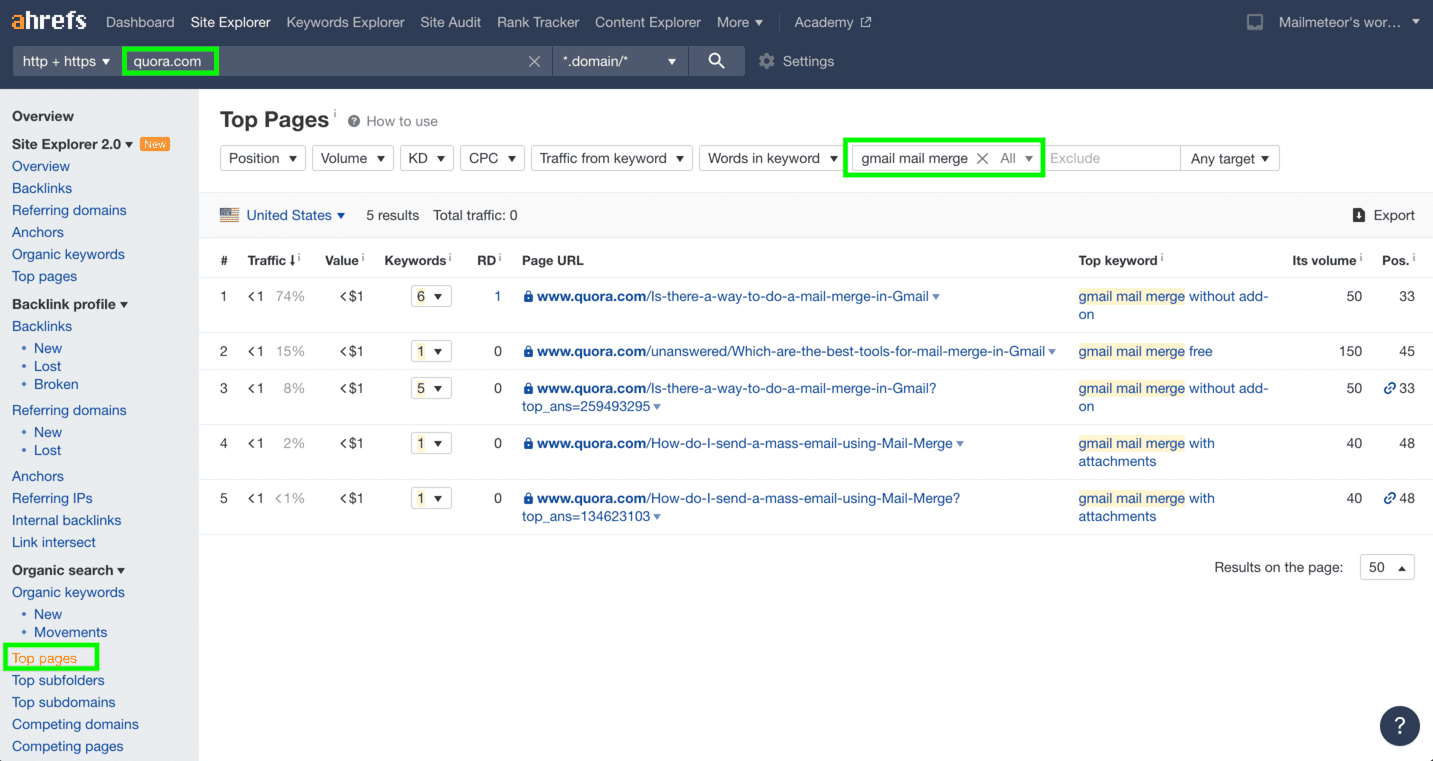Open Internal backlinks in sidebar
The width and height of the screenshot is (1433, 761).
[x=66, y=520]
